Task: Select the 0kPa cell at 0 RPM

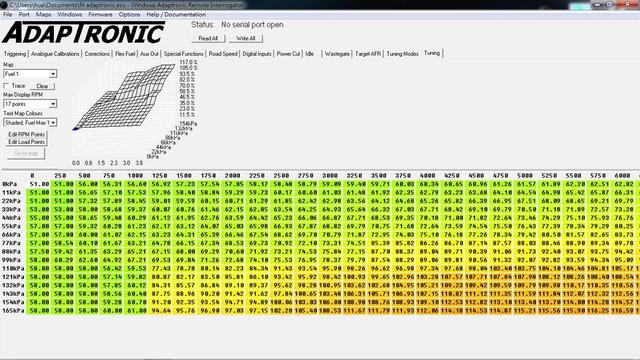Action: 39,184
